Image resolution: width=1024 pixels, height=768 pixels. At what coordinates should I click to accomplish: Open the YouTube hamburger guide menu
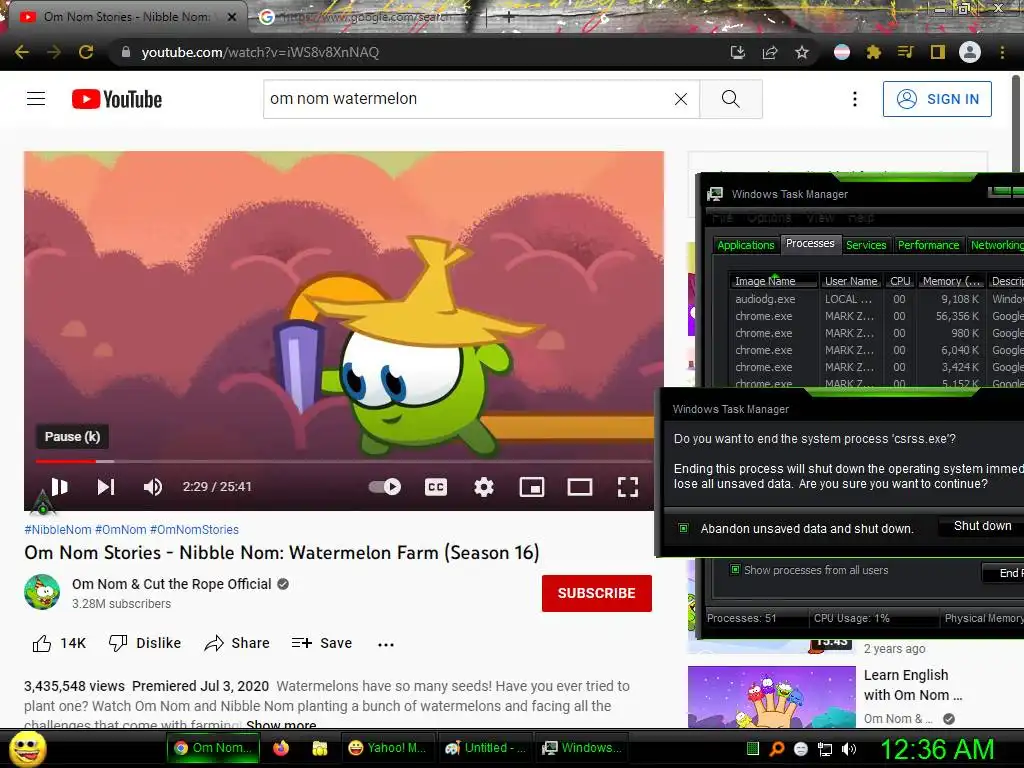click(x=36, y=99)
